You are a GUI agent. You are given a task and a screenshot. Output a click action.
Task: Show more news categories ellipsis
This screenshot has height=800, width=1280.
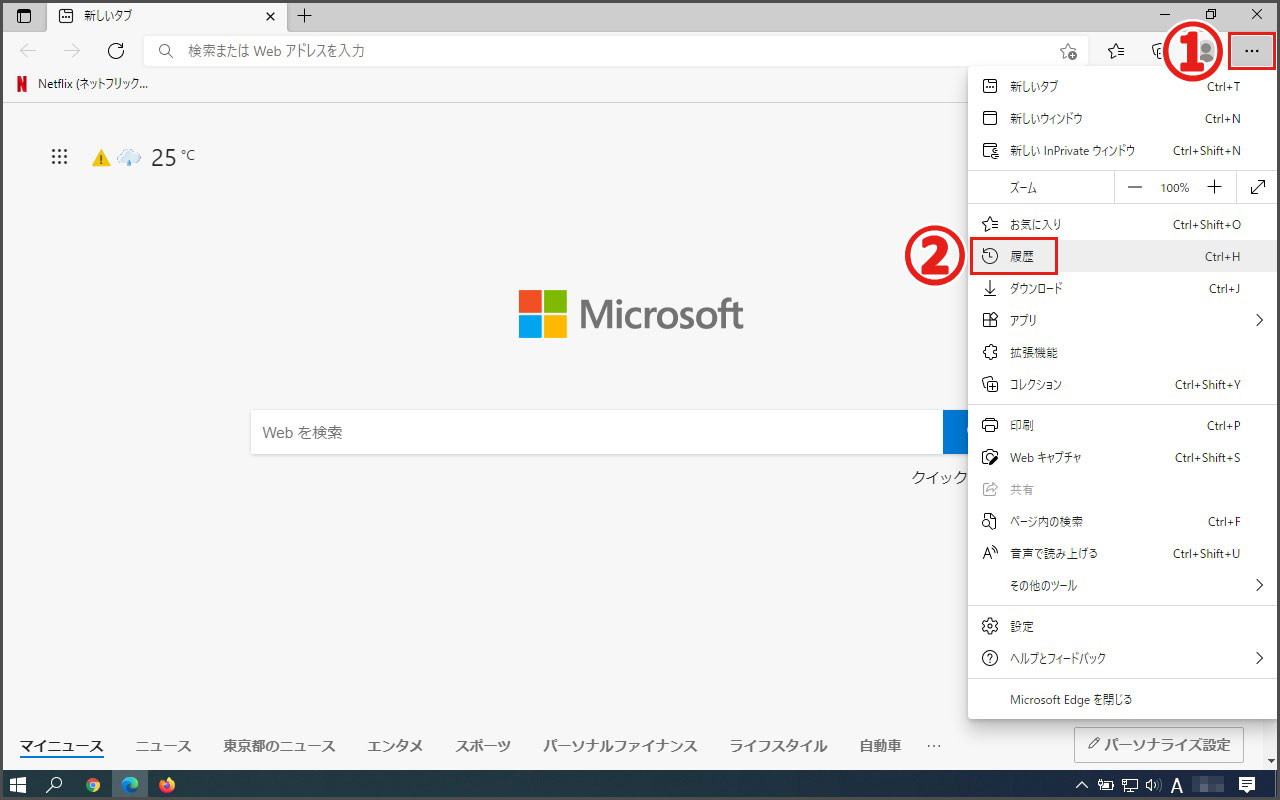[934, 746]
